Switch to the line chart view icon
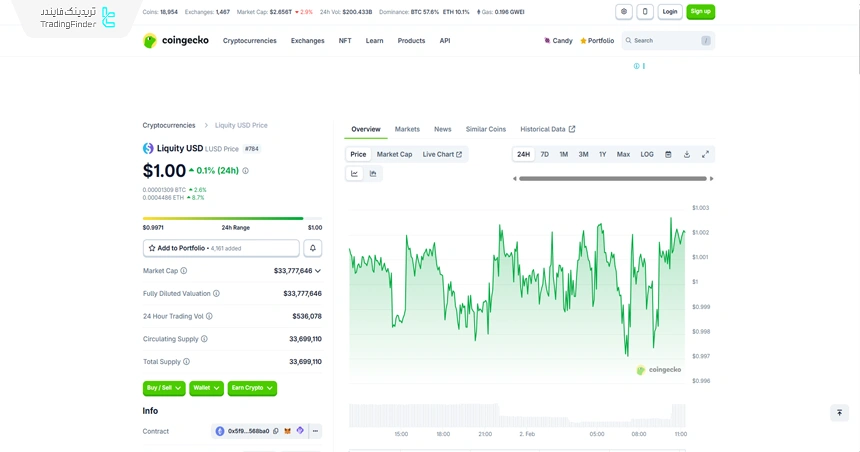This screenshot has height=452, width=860. [354, 173]
